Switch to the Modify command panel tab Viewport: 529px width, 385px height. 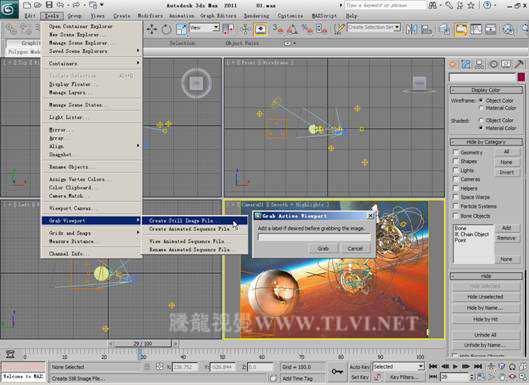pyautogui.click(x=466, y=64)
